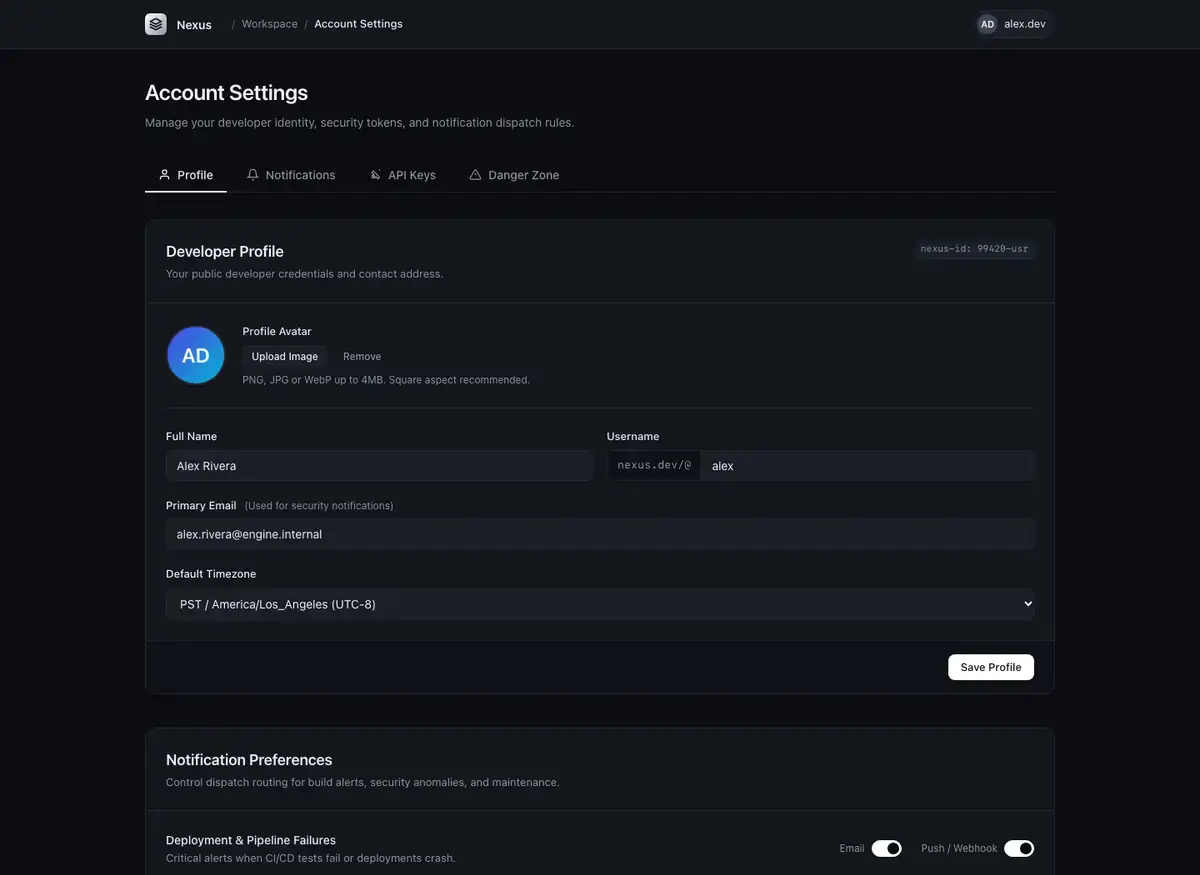This screenshot has height=875, width=1200.
Task: Click the Account Settings breadcrumb
Action: (x=358, y=24)
